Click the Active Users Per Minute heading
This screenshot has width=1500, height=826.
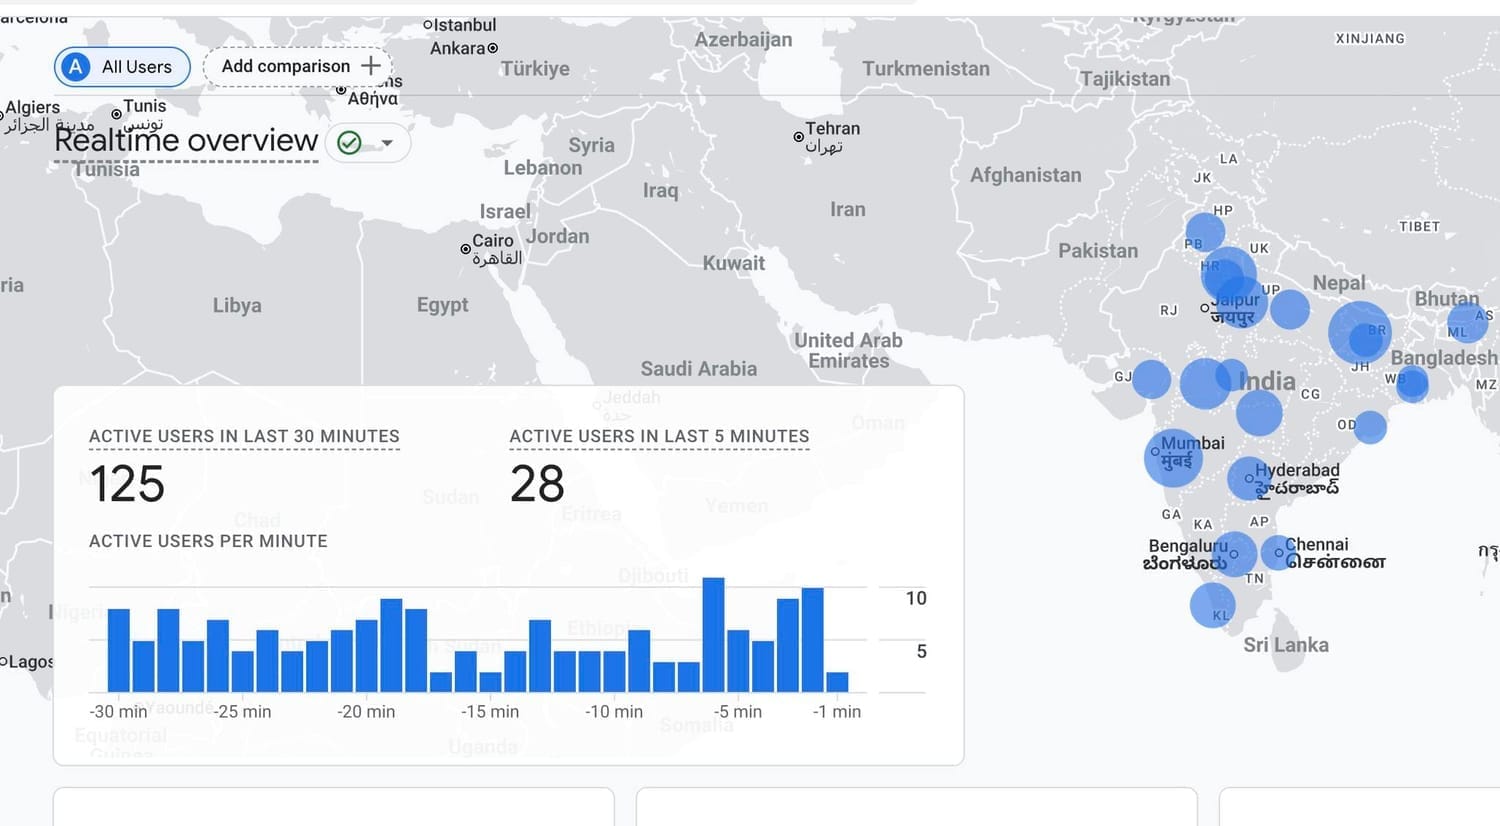[x=208, y=541]
